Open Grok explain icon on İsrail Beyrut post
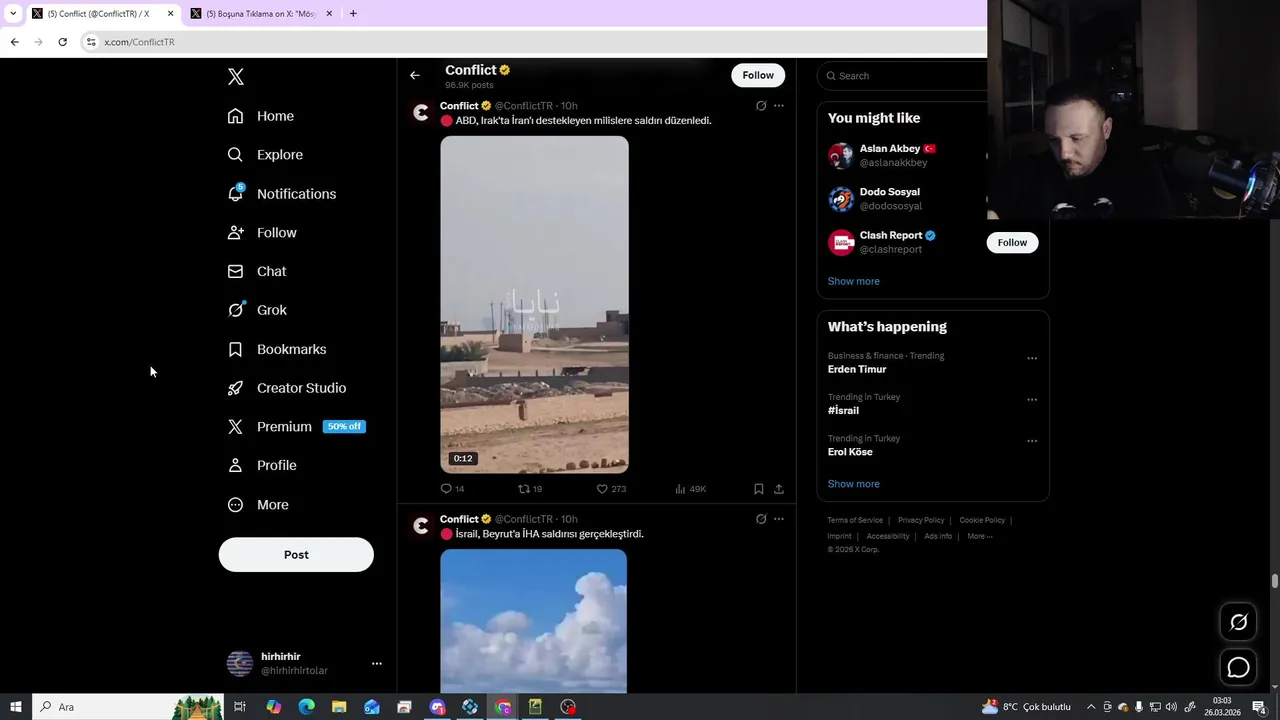Image resolution: width=1280 pixels, height=720 pixels. [x=761, y=519]
